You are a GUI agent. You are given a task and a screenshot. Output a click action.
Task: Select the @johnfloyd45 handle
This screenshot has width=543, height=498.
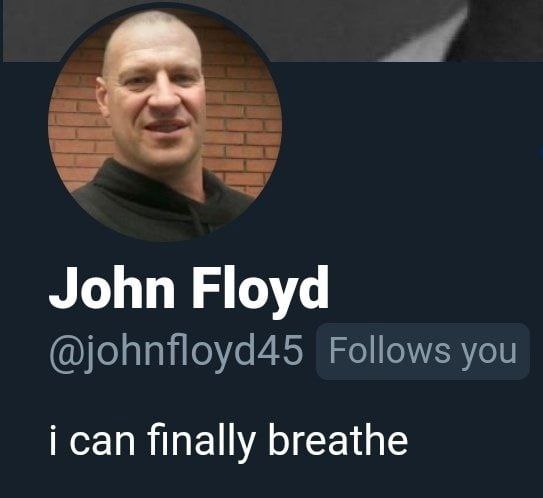click(x=177, y=352)
